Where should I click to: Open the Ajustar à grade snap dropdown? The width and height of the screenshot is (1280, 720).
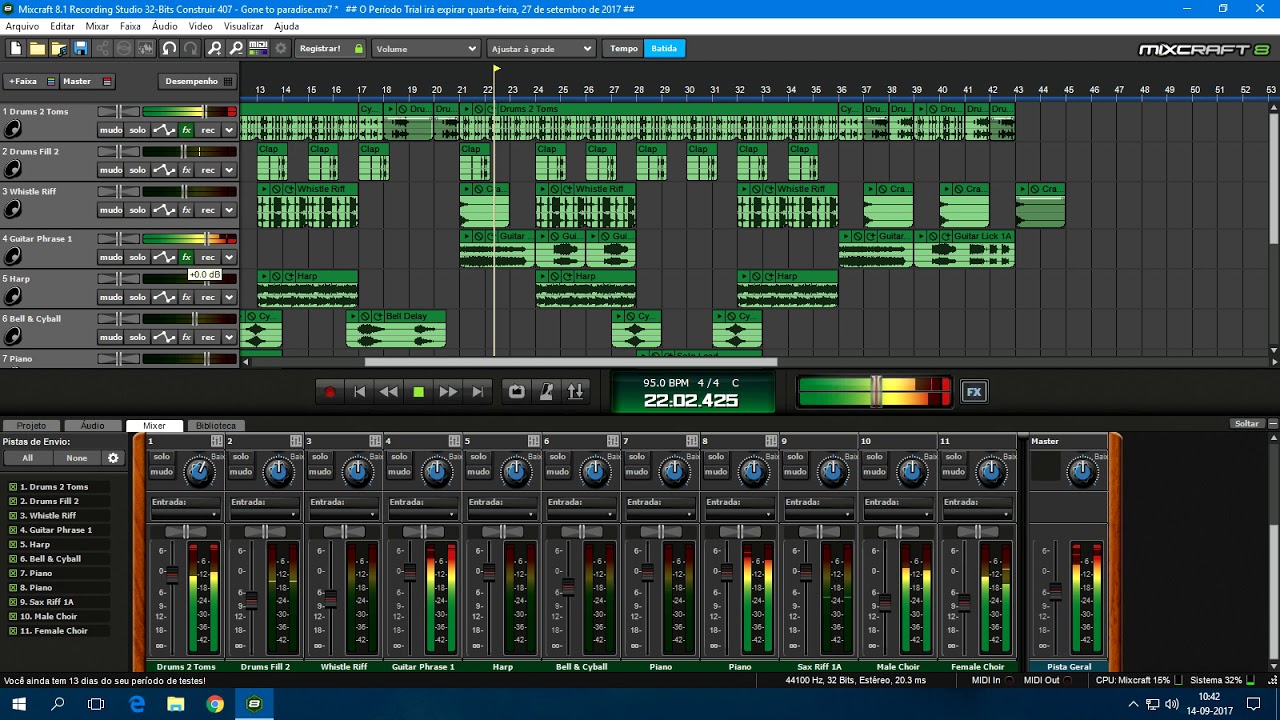point(541,48)
